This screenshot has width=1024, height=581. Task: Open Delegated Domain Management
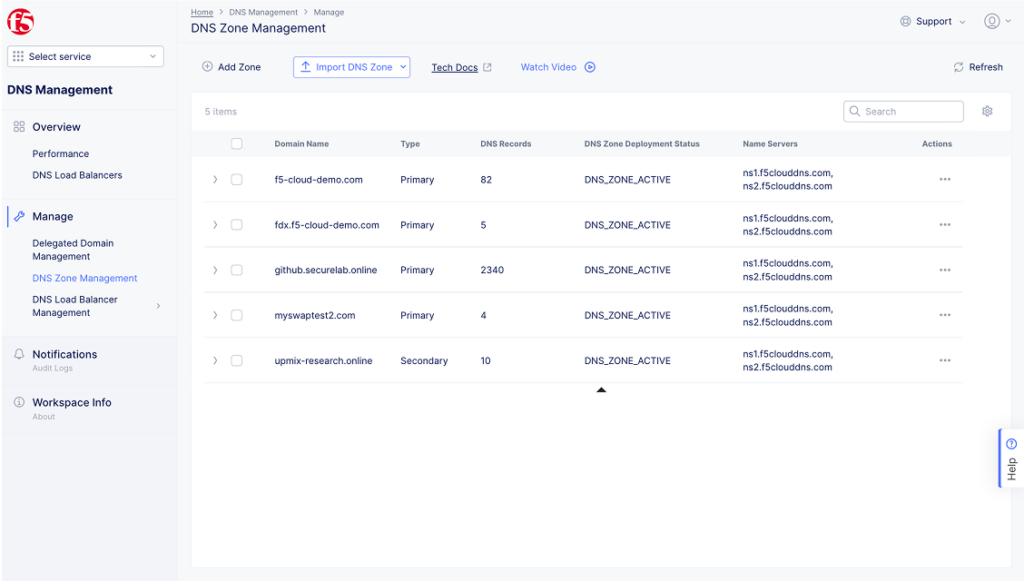73,249
